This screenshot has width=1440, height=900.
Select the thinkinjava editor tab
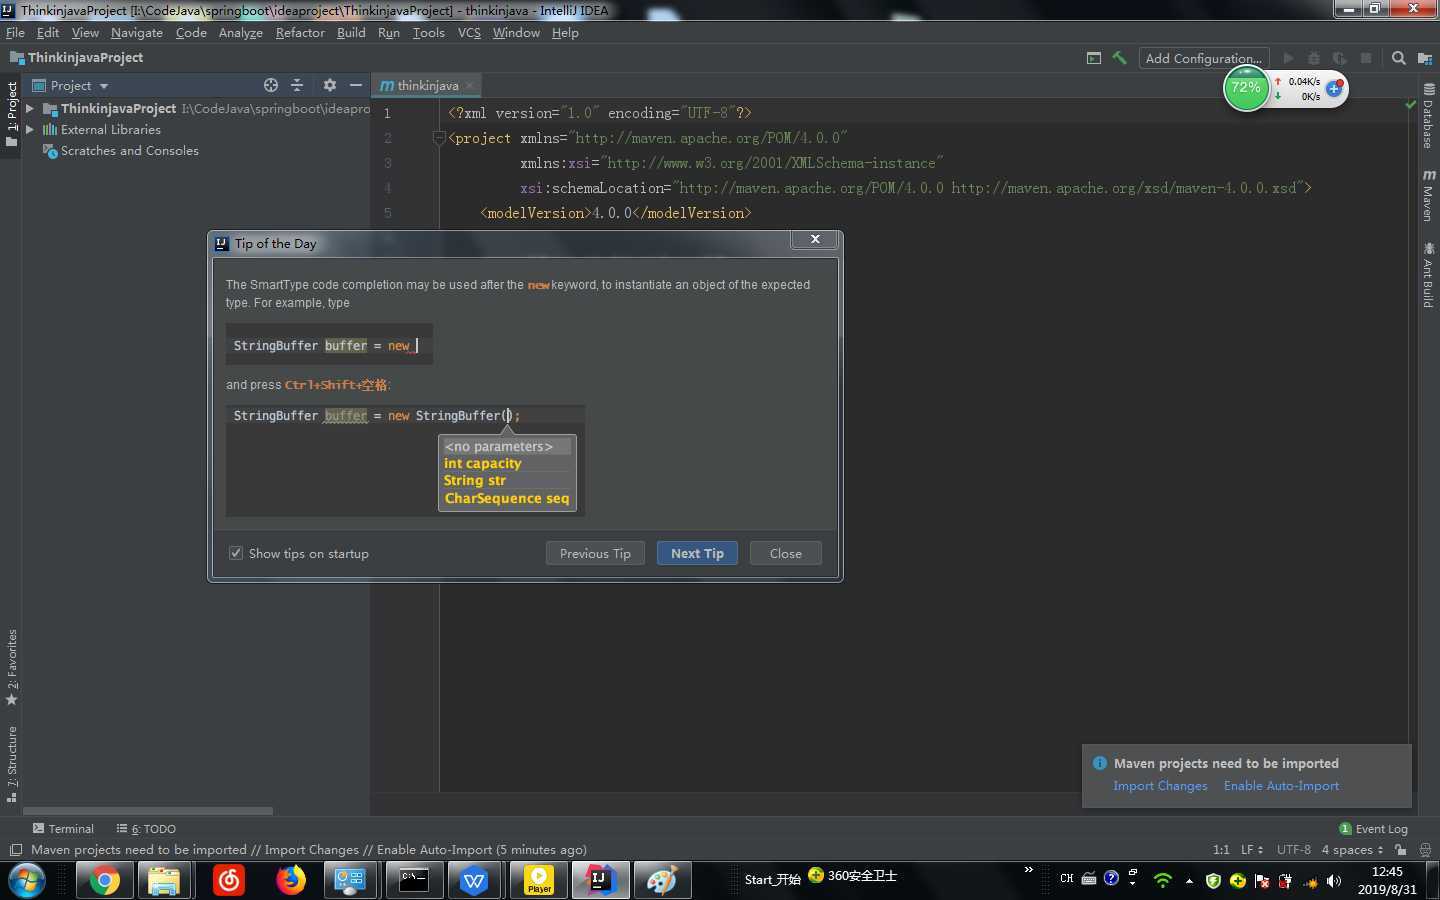(427, 86)
